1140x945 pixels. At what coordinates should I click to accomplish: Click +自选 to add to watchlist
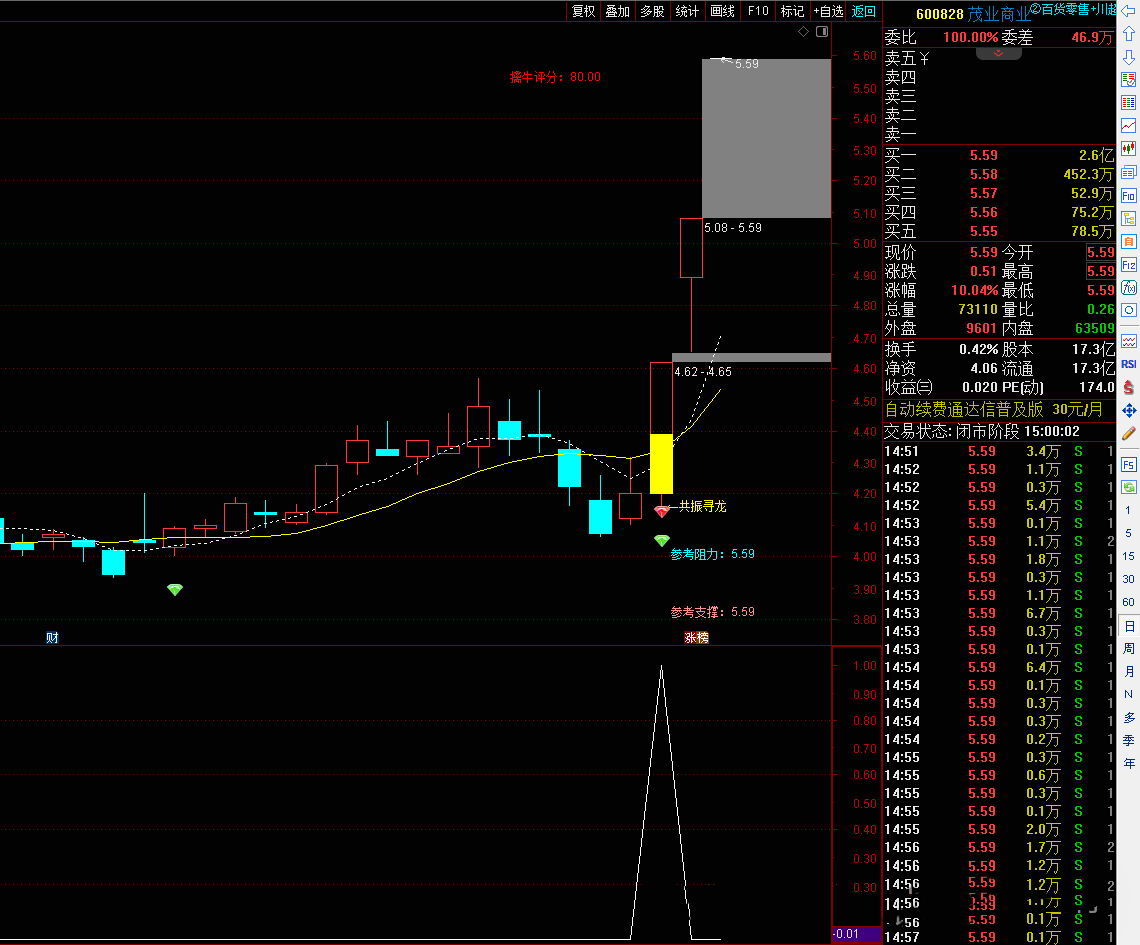pyautogui.click(x=828, y=11)
